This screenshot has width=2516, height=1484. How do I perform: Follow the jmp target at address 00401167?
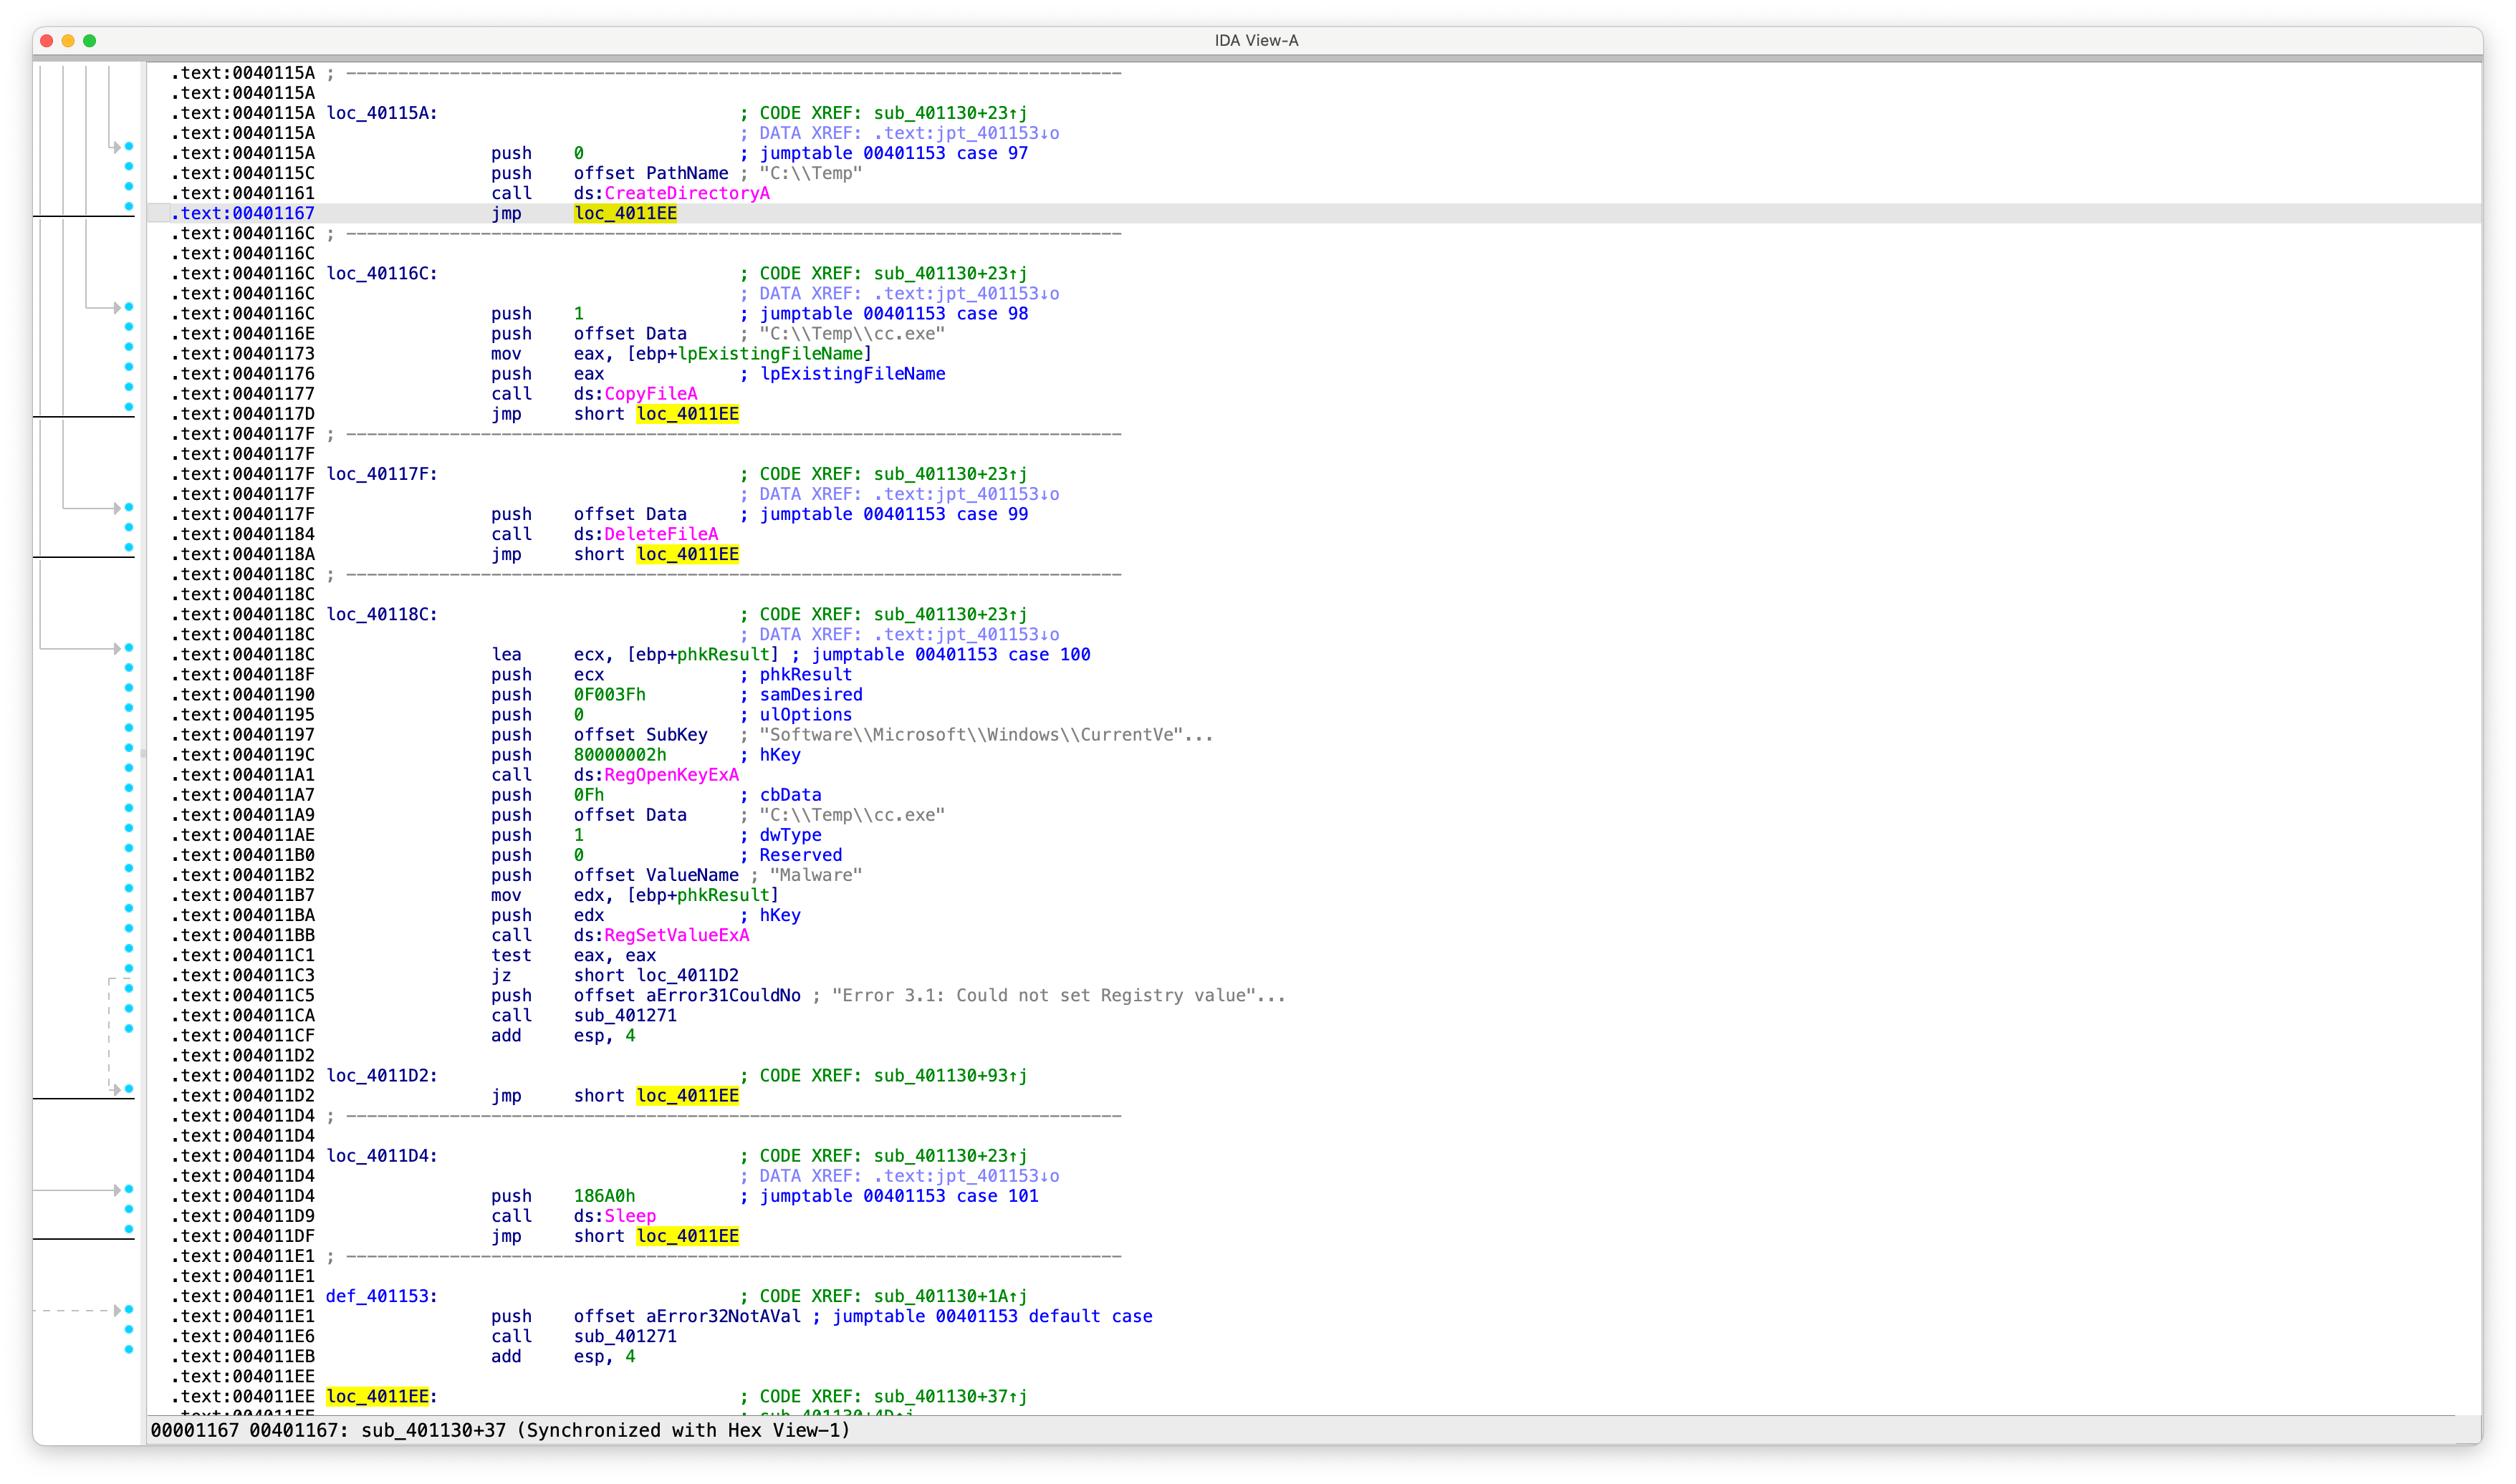click(625, 213)
